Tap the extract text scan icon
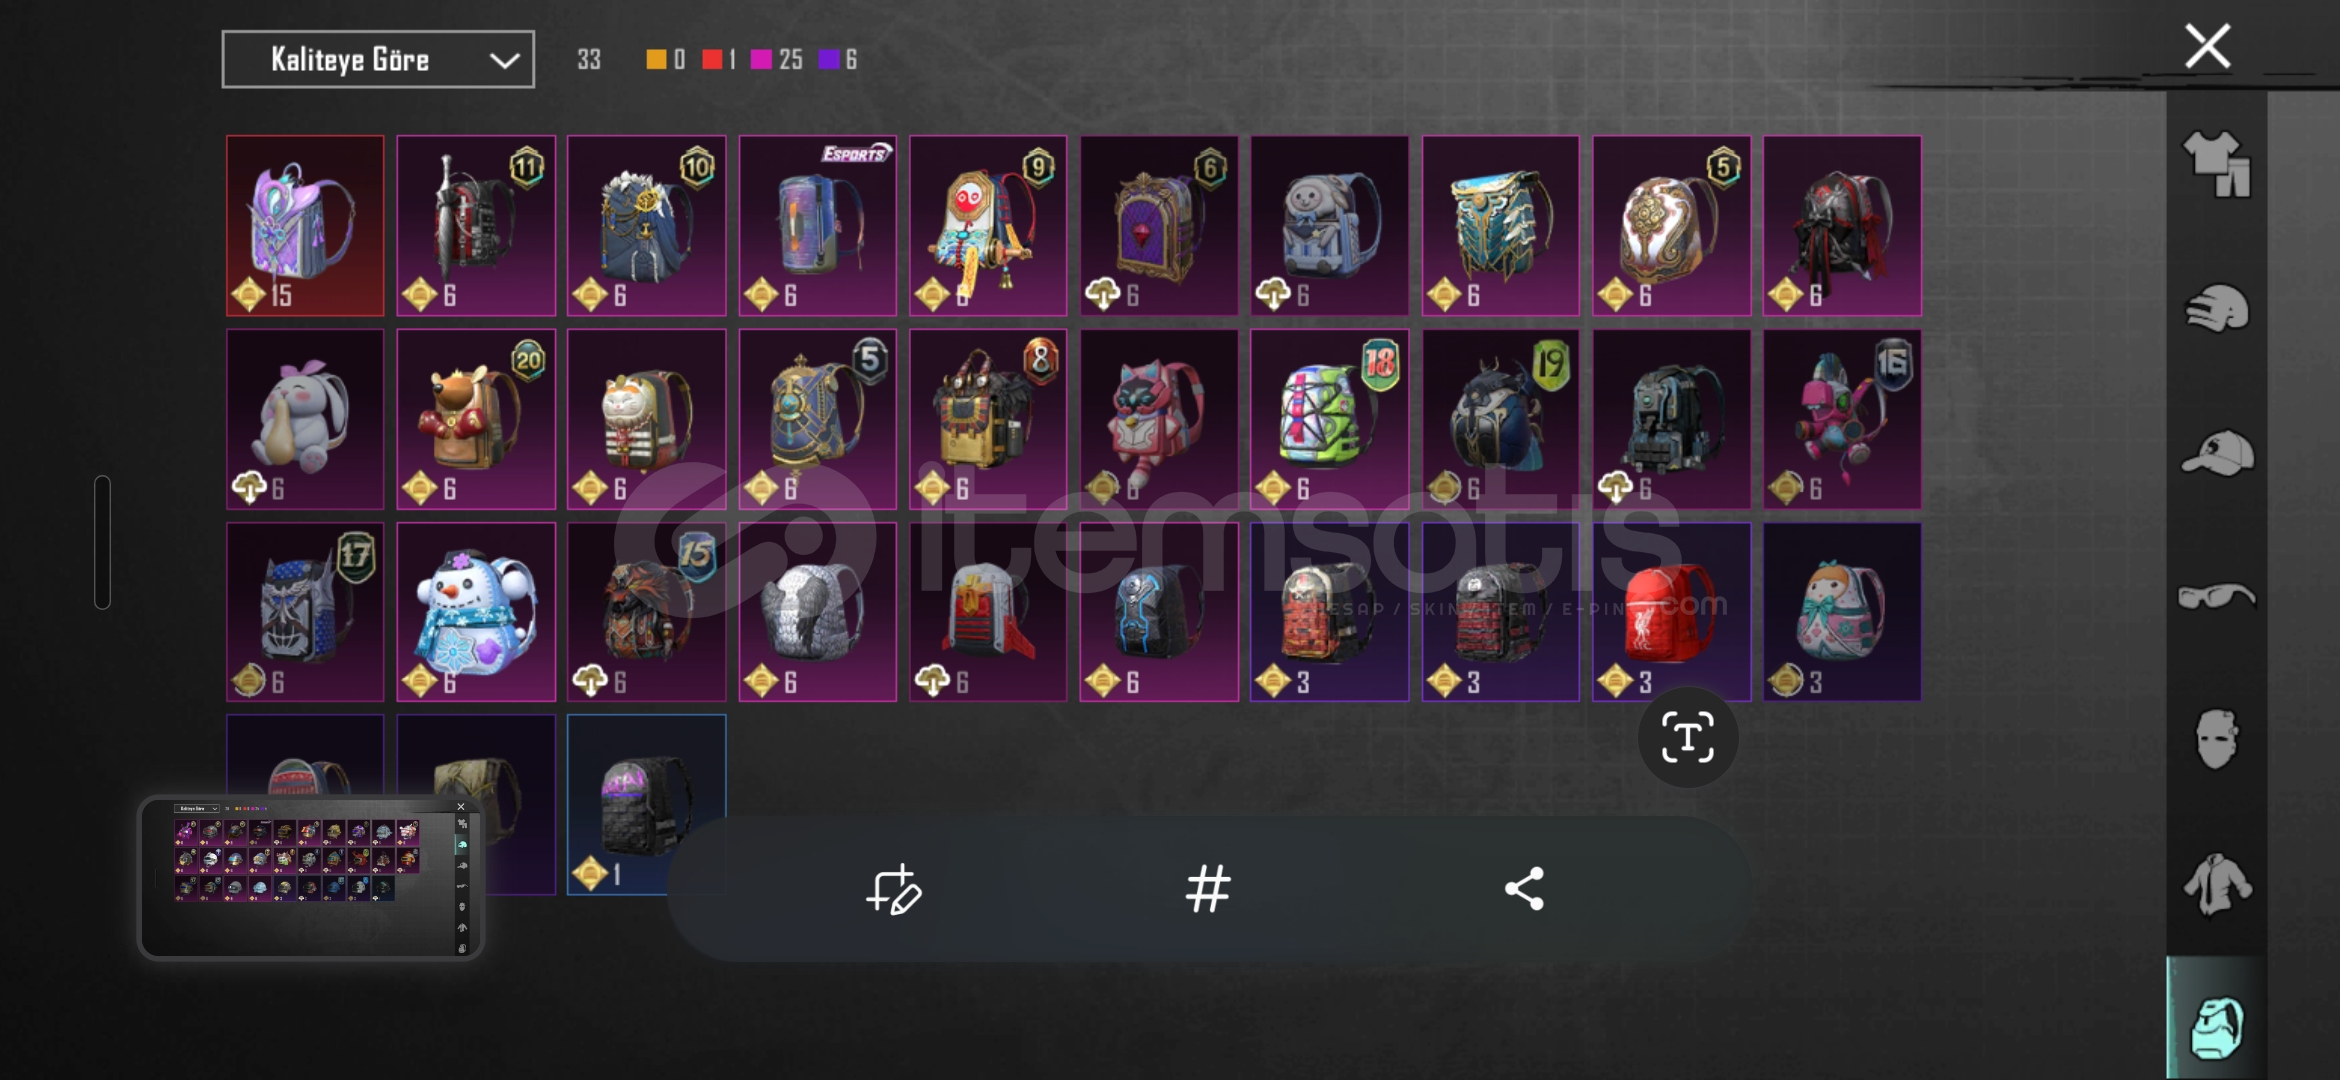The height and width of the screenshot is (1080, 2340). [1688, 738]
